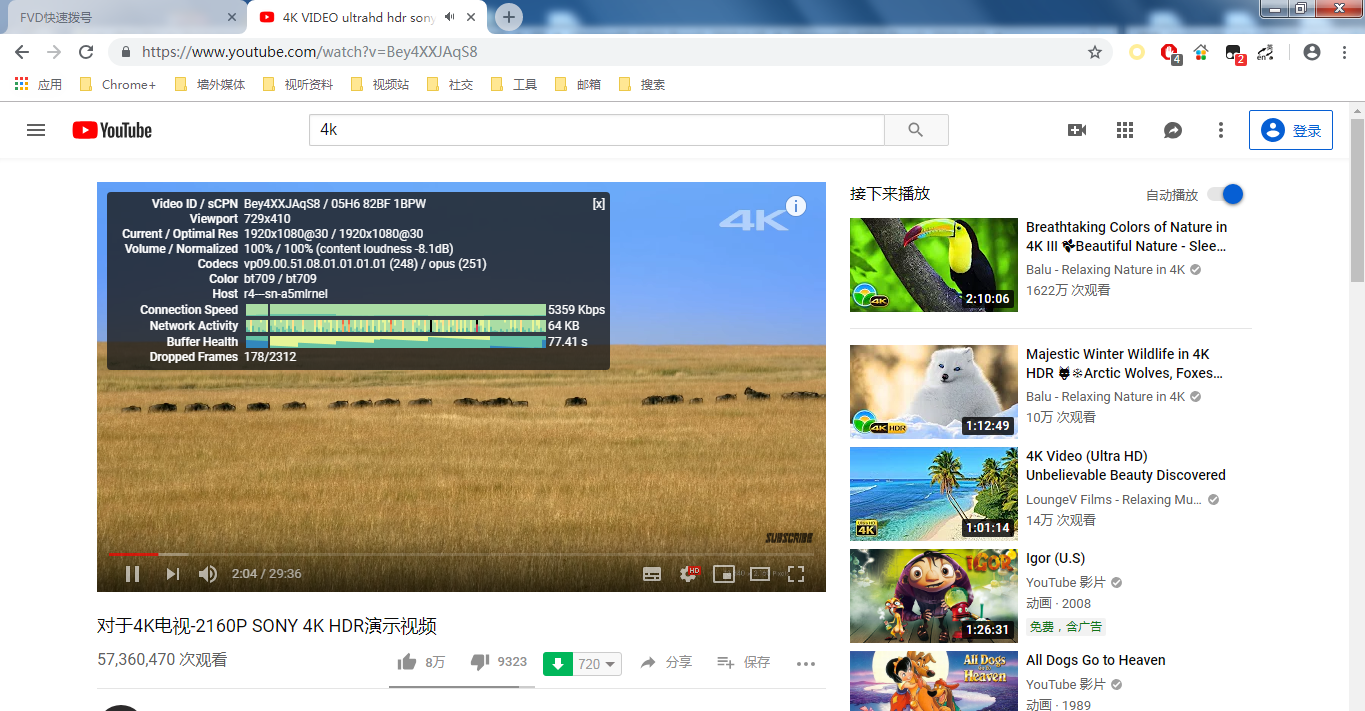Skip to next video in player
1365x711 pixels.
[x=172, y=574]
